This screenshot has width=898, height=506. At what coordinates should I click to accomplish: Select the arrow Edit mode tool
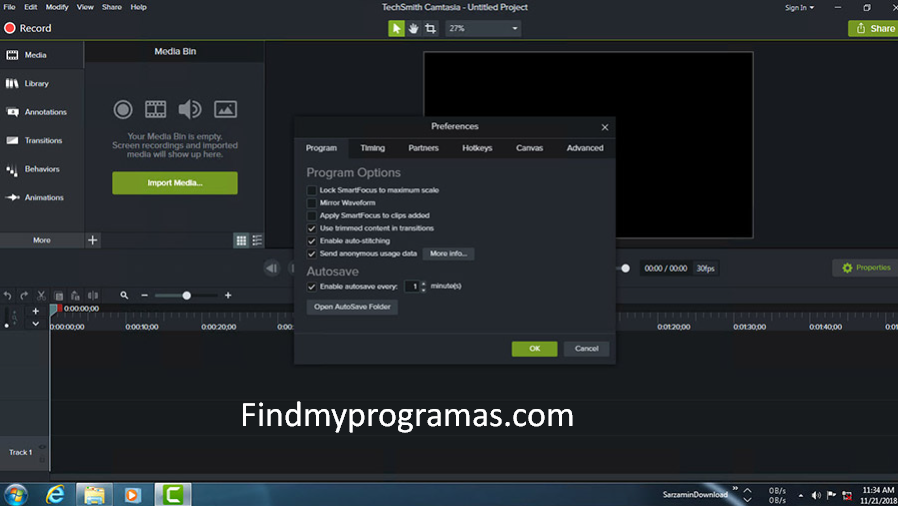pos(396,28)
